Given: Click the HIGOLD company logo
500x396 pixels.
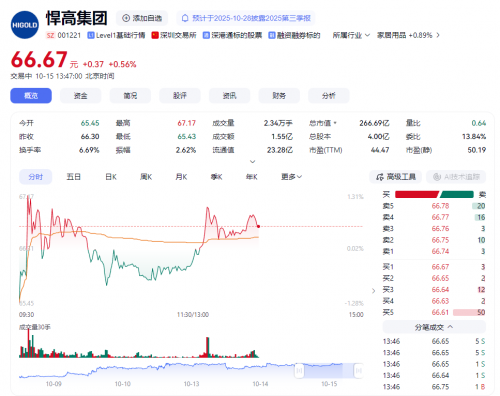Looking at the screenshot, I should [x=25, y=25].
